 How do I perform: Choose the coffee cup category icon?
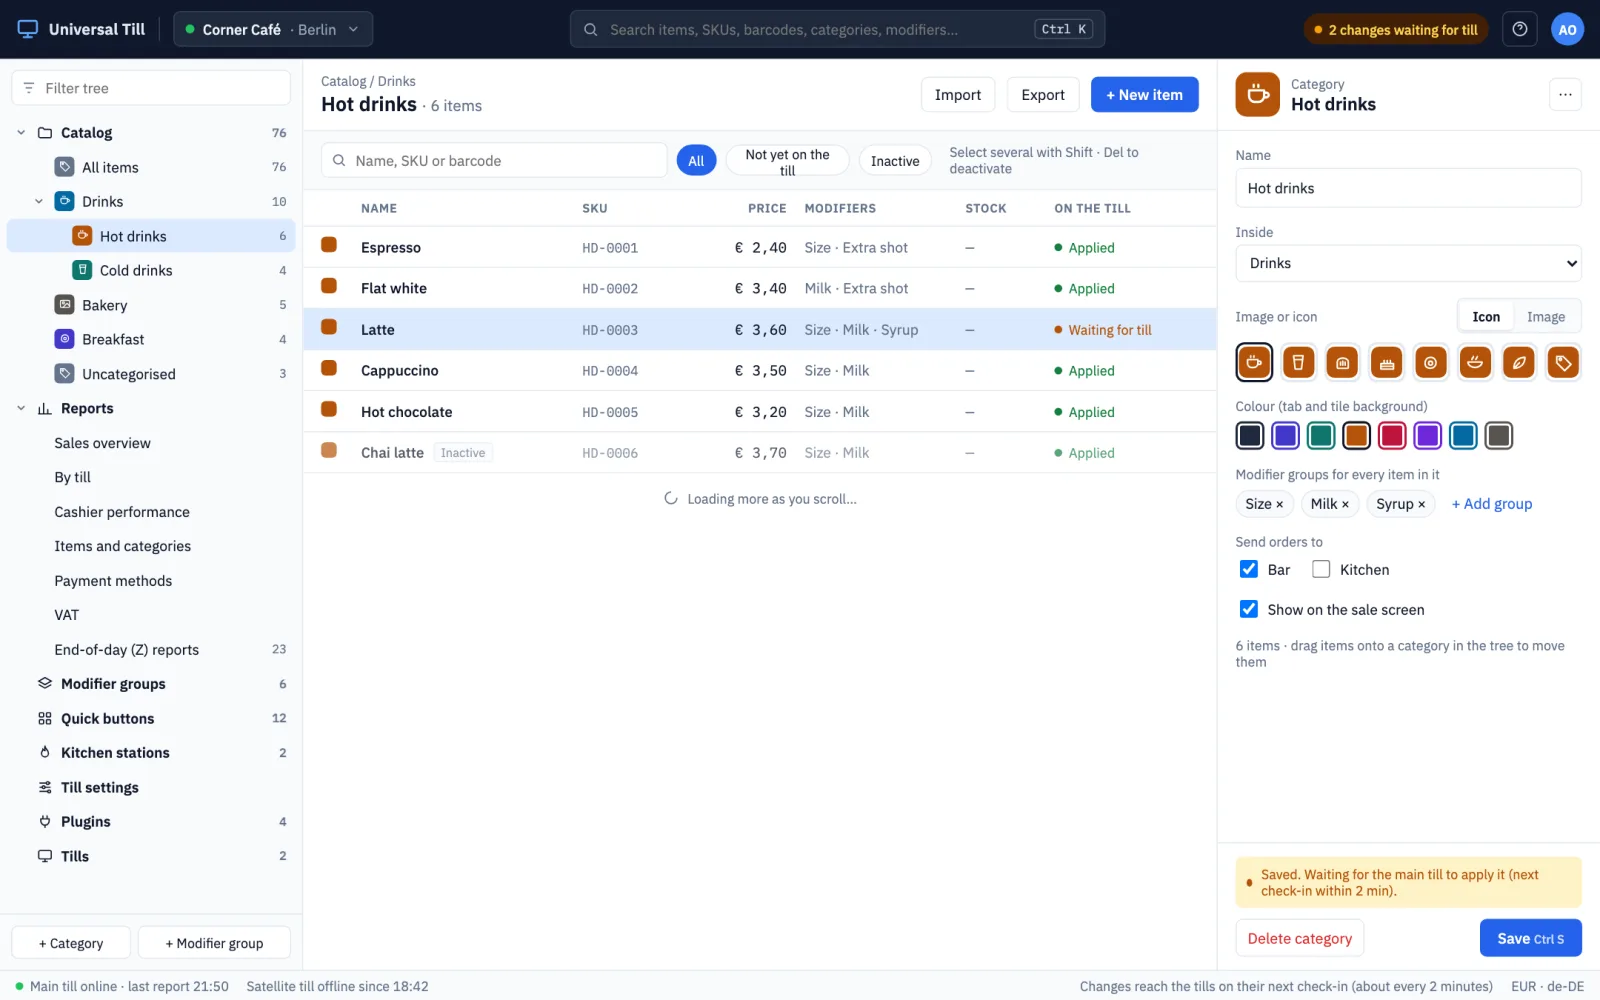(1254, 362)
